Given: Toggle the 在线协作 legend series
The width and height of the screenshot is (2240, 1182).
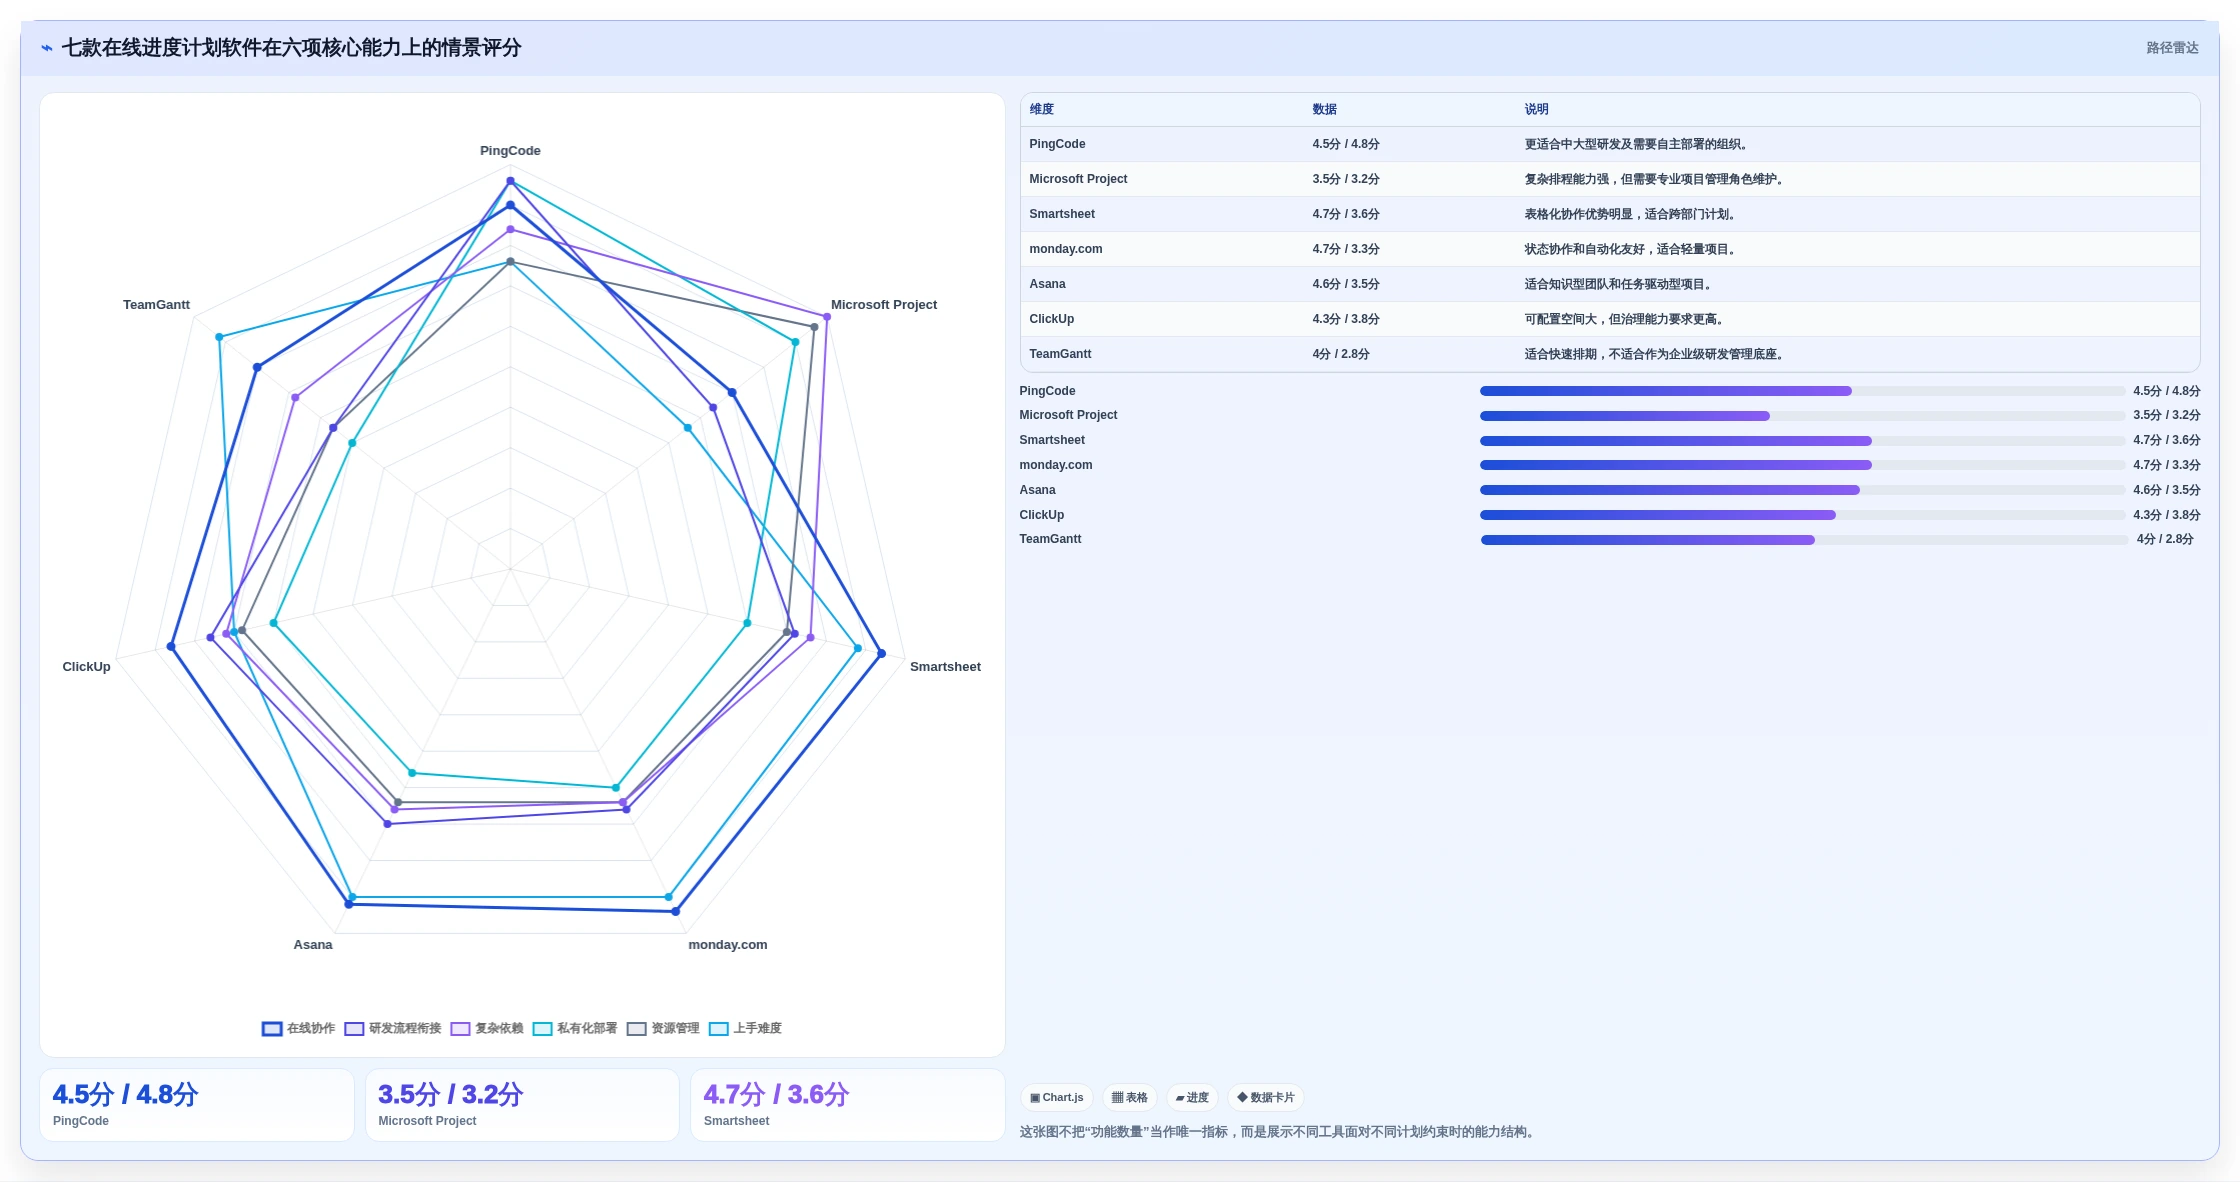Looking at the screenshot, I should point(298,1028).
